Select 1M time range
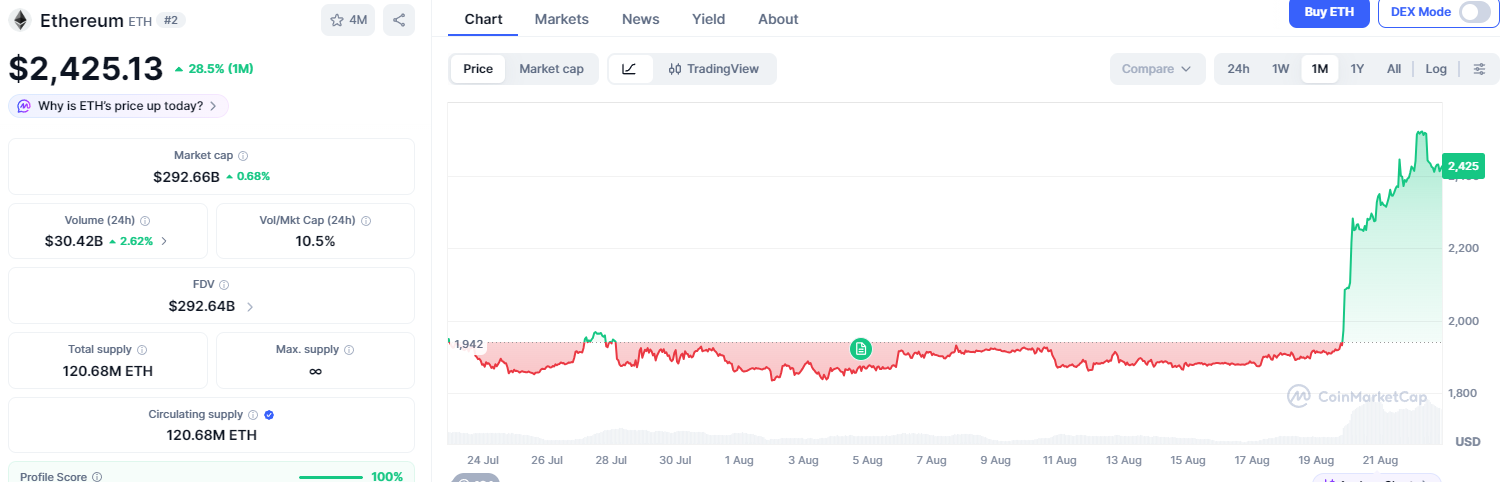This screenshot has width=1500, height=482. click(x=1320, y=69)
